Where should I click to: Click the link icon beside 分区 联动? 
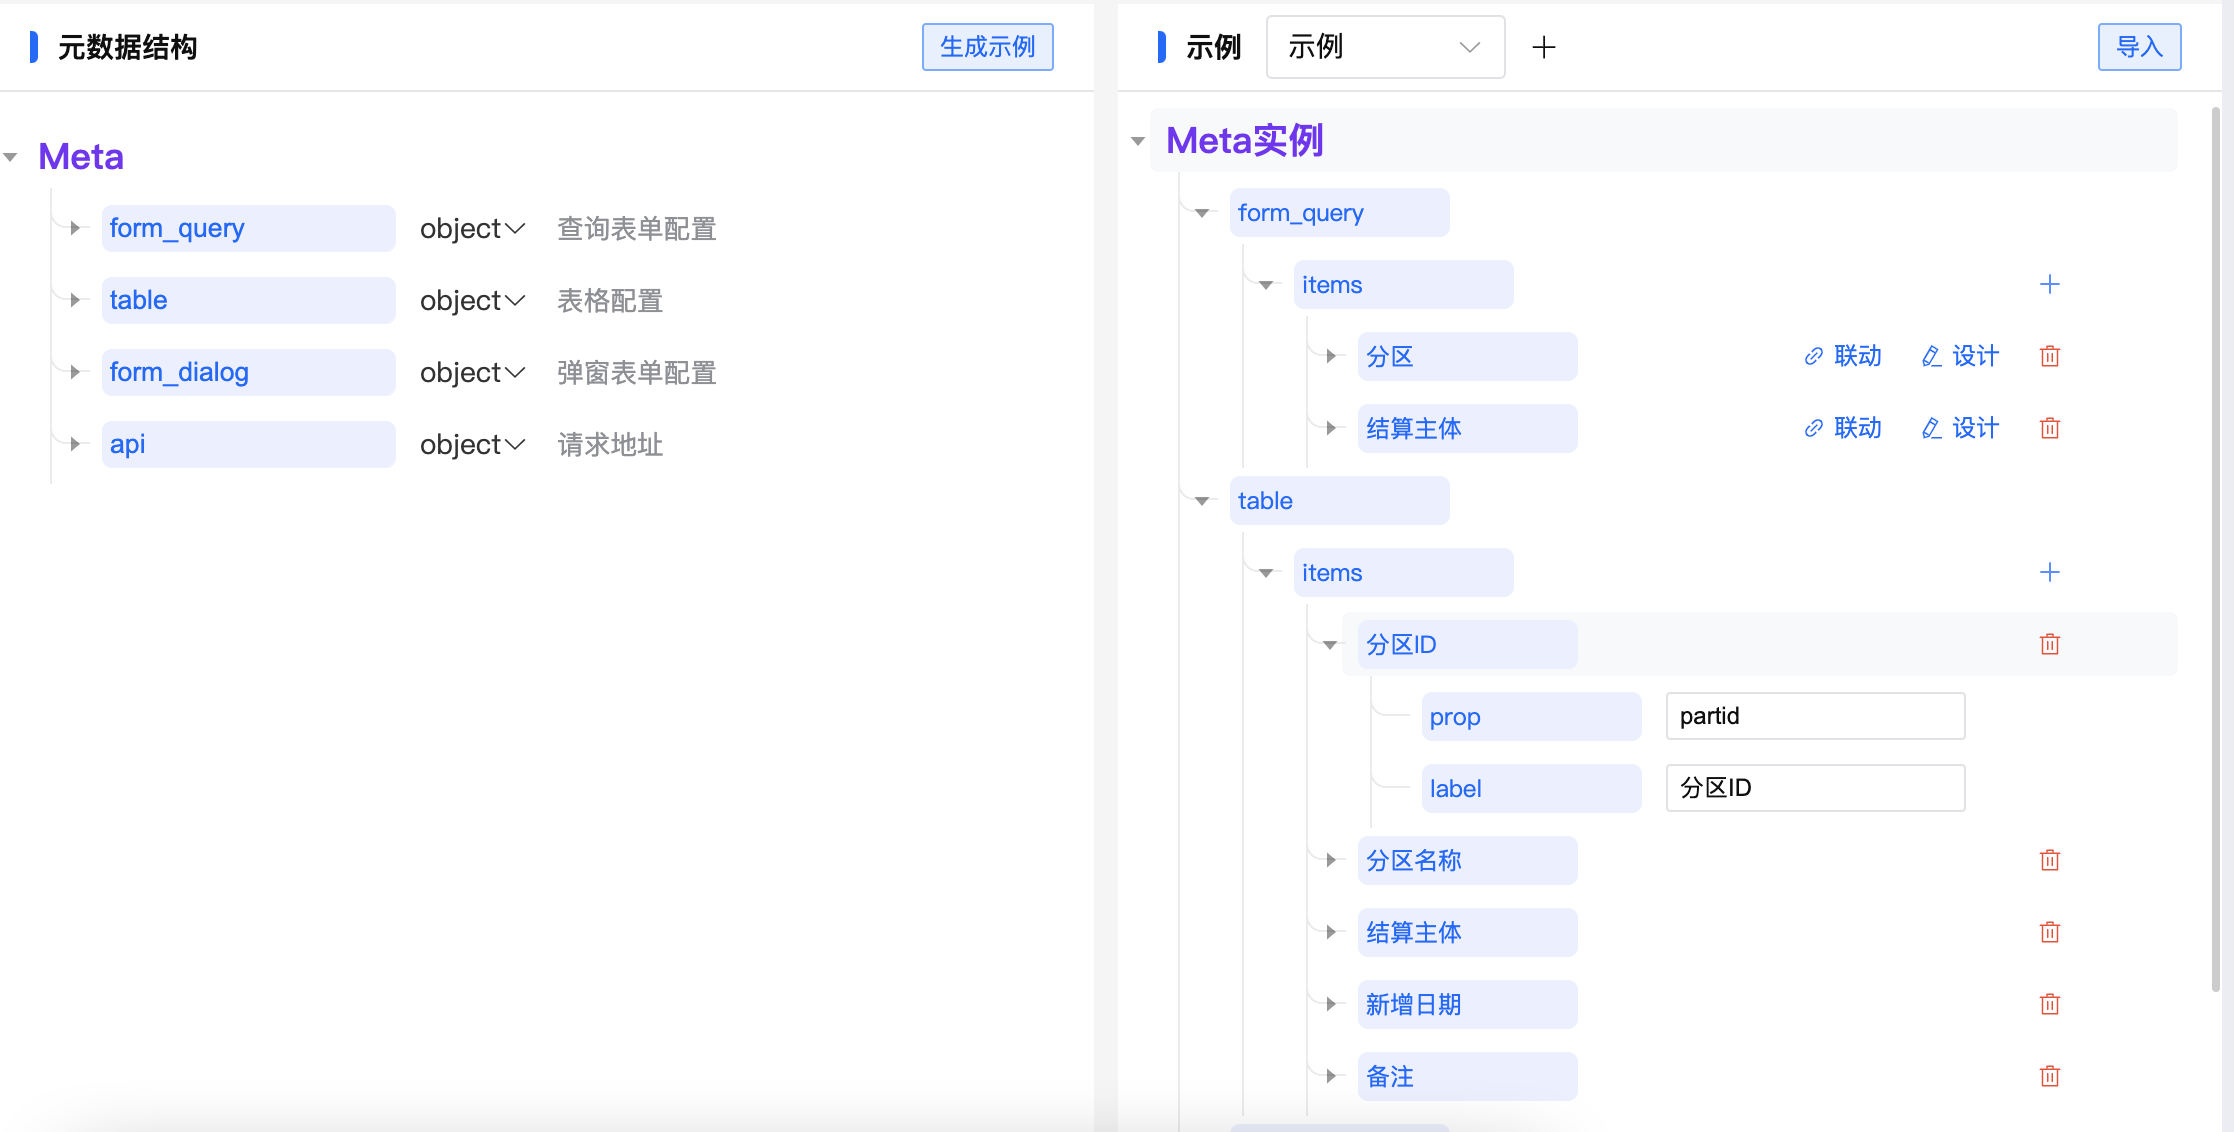1813,357
